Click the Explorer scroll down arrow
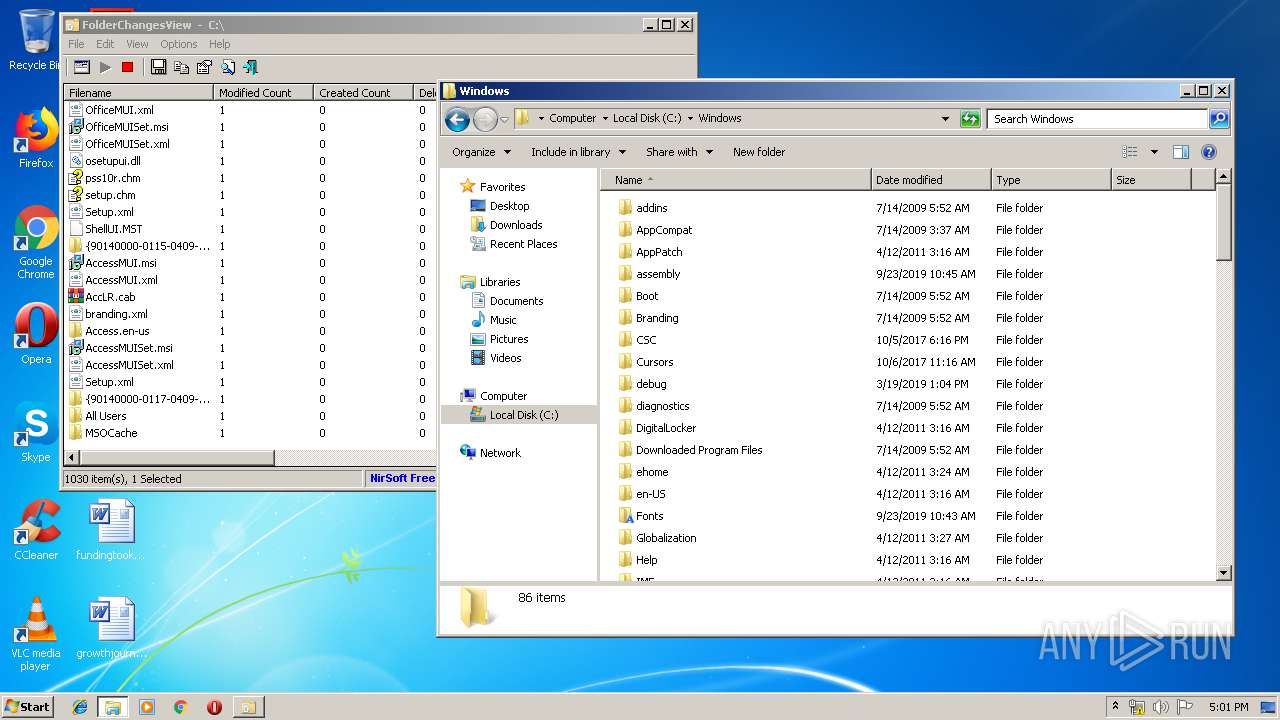 [x=1224, y=573]
